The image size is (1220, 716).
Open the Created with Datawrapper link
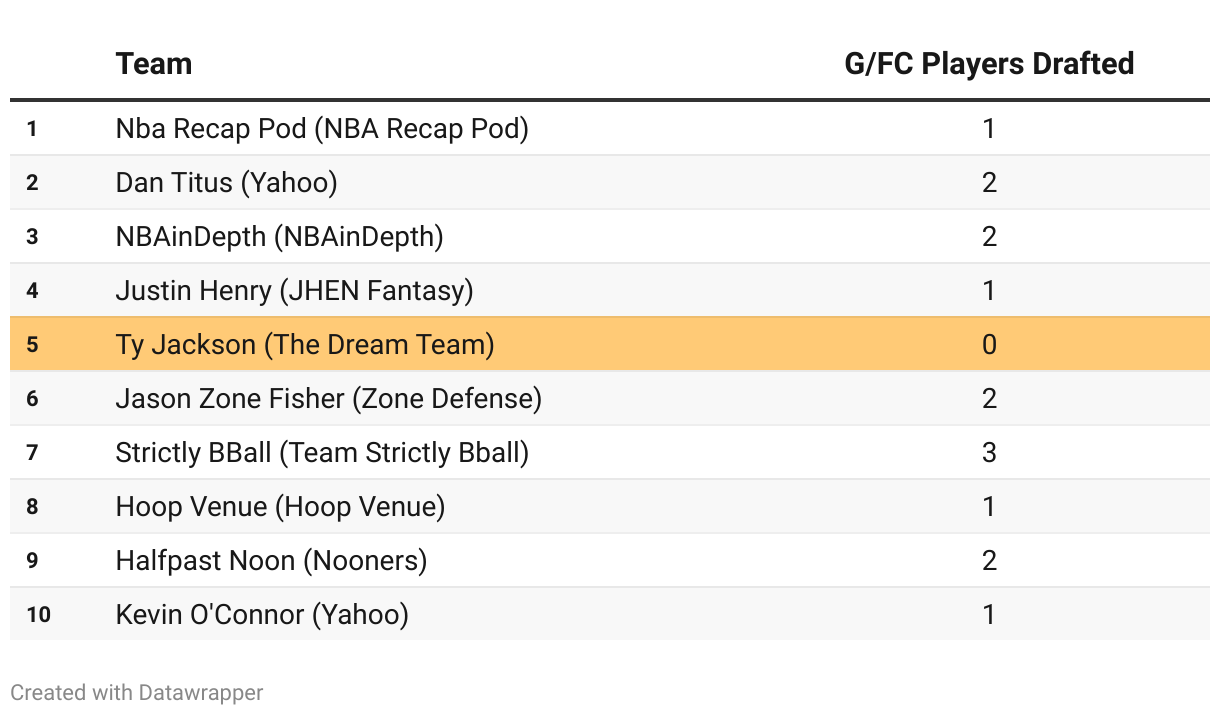click(x=137, y=692)
